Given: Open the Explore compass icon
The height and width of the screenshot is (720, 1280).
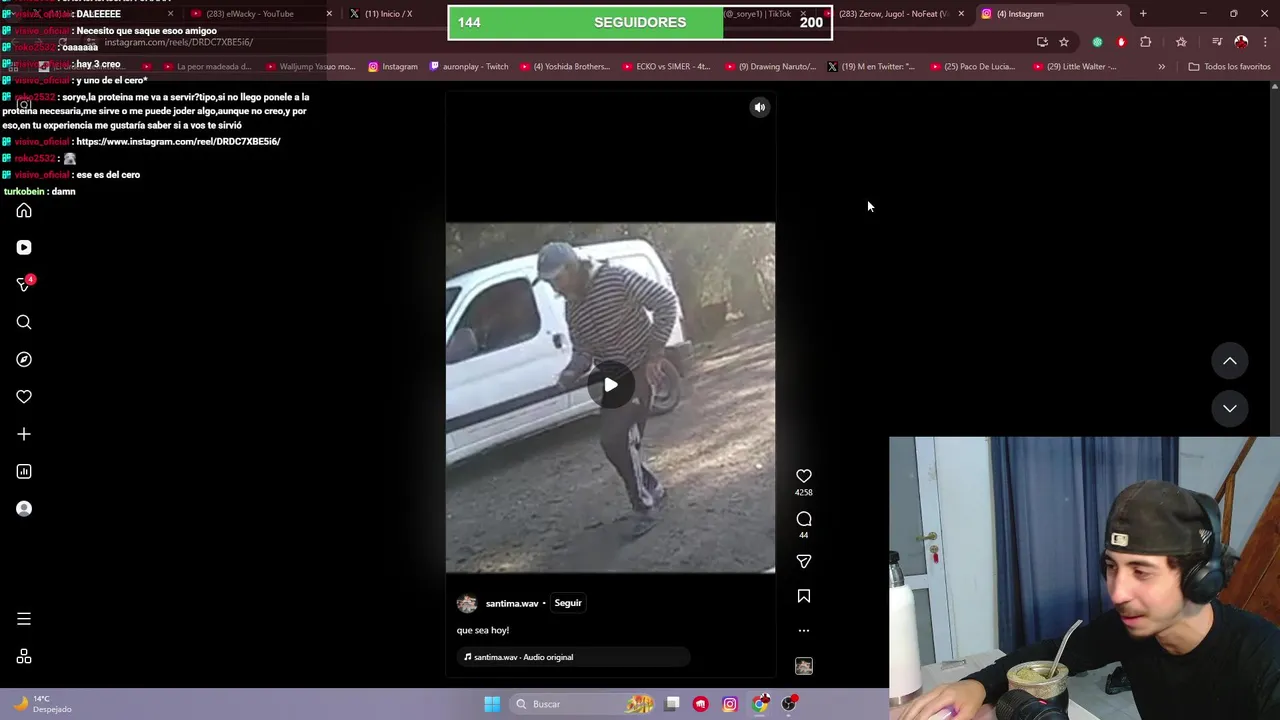Looking at the screenshot, I should (24, 359).
